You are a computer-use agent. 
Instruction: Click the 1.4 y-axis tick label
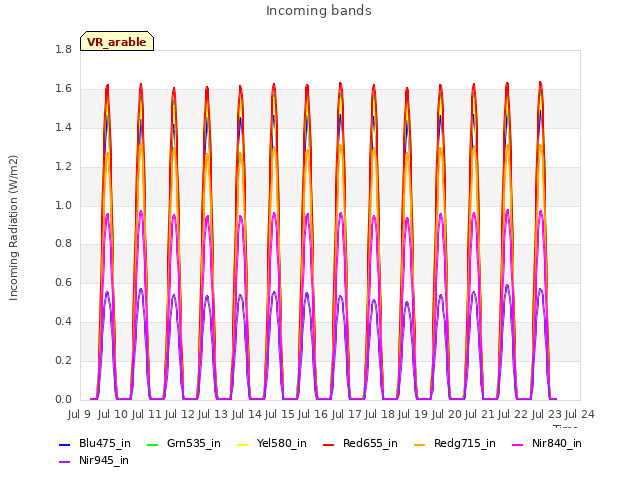pyautogui.click(x=63, y=128)
